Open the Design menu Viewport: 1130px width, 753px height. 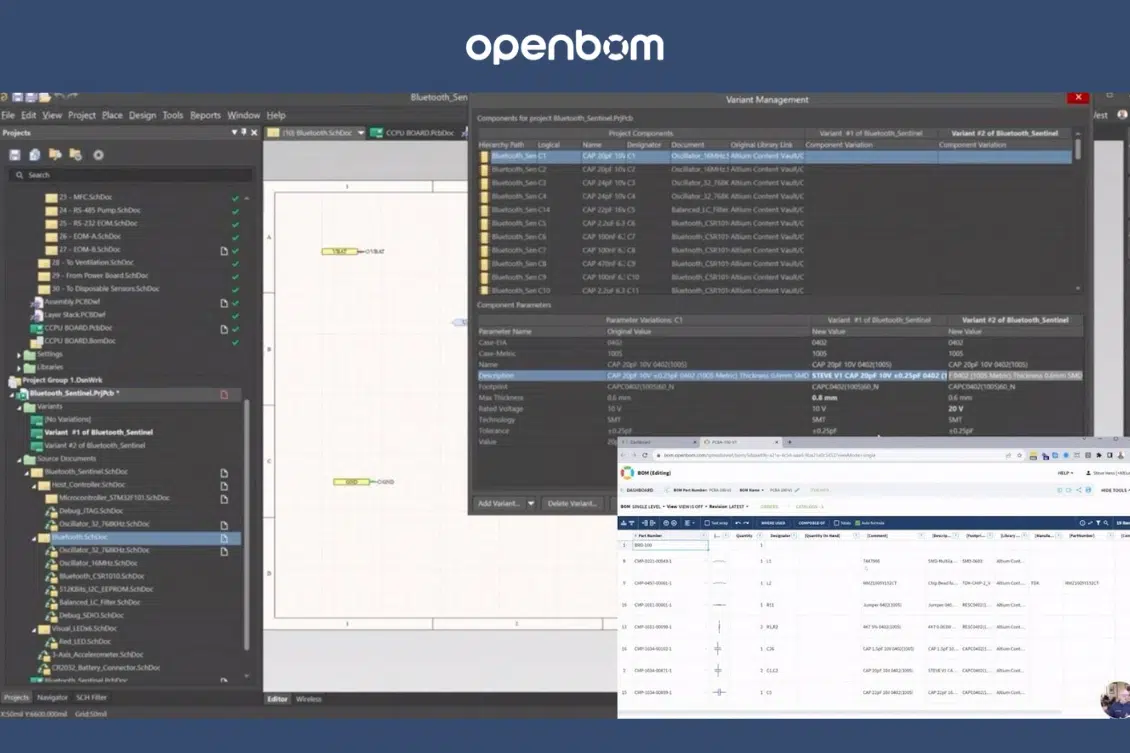[x=142, y=115]
